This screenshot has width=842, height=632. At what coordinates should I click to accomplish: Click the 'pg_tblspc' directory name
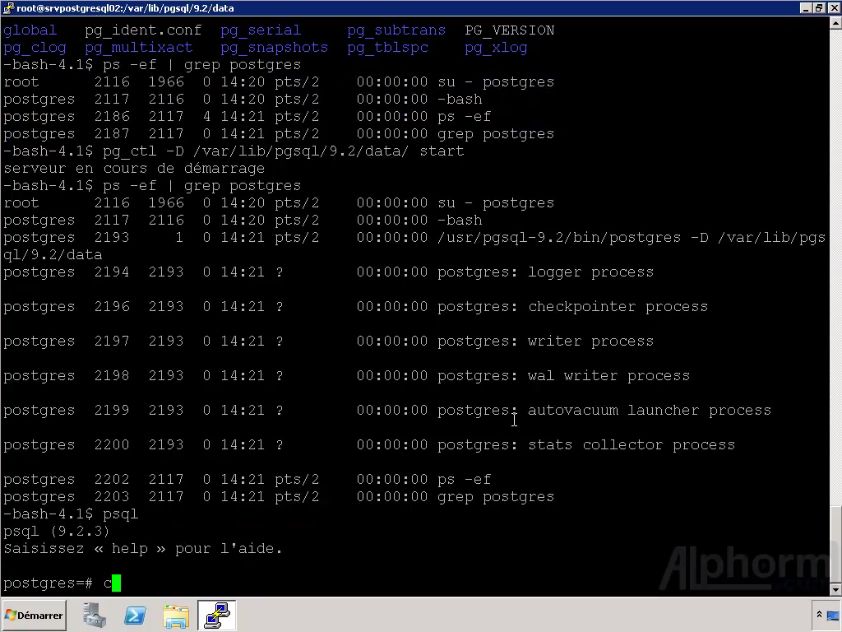coord(388,48)
